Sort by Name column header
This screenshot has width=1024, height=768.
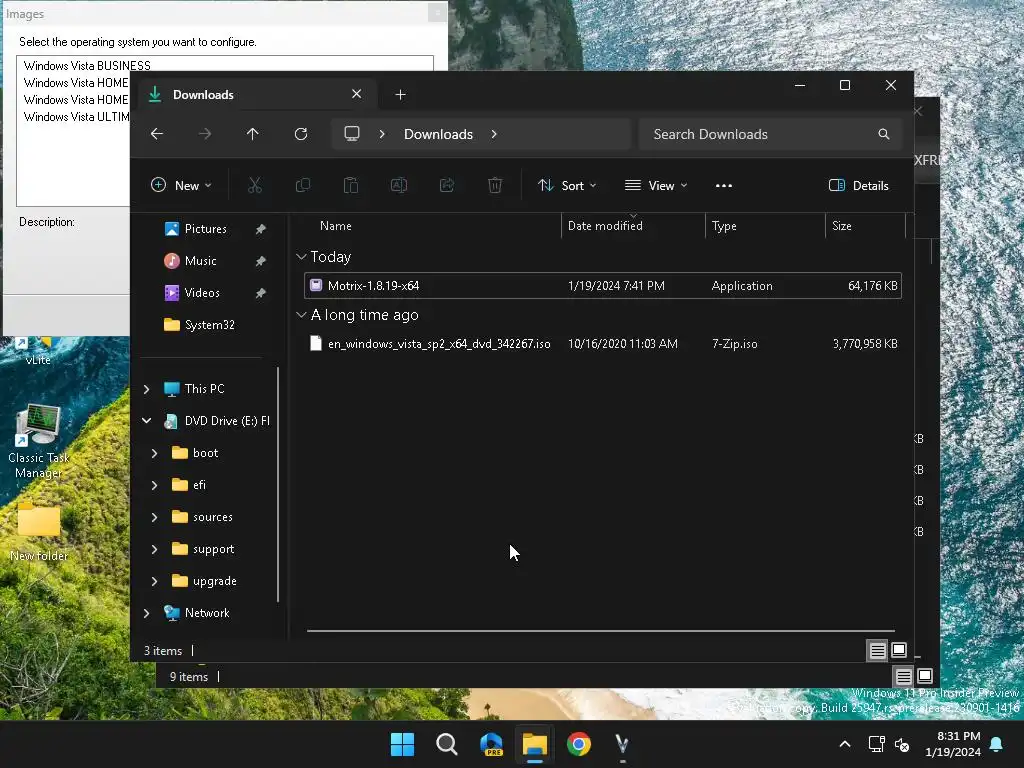pos(336,226)
